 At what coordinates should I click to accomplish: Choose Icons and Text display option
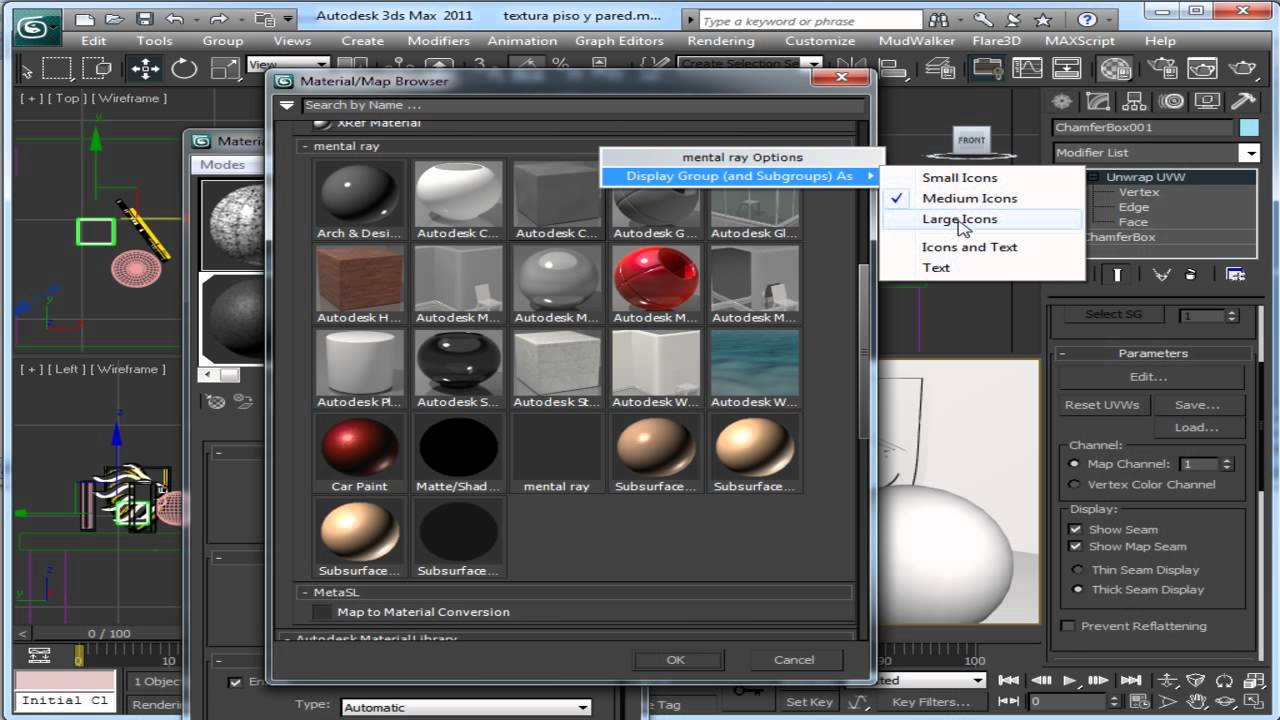pyautogui.click(x=969, y=246)
